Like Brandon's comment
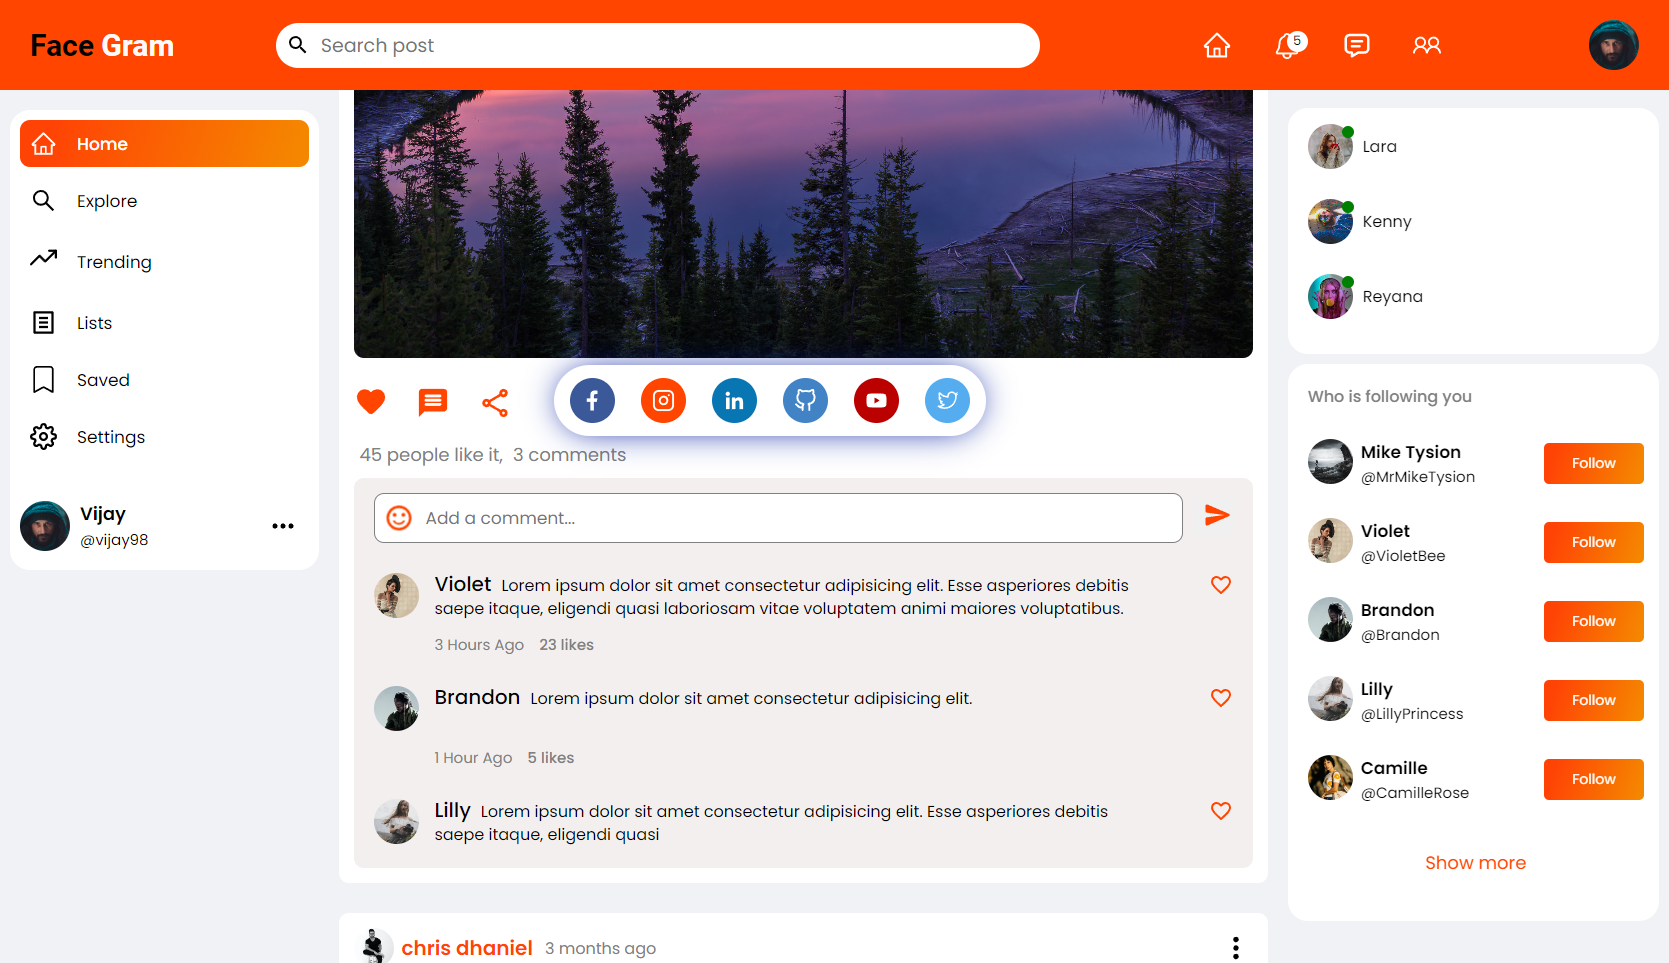Image resolution: width=1669 pixels, height=963 pixels. 1221,698
